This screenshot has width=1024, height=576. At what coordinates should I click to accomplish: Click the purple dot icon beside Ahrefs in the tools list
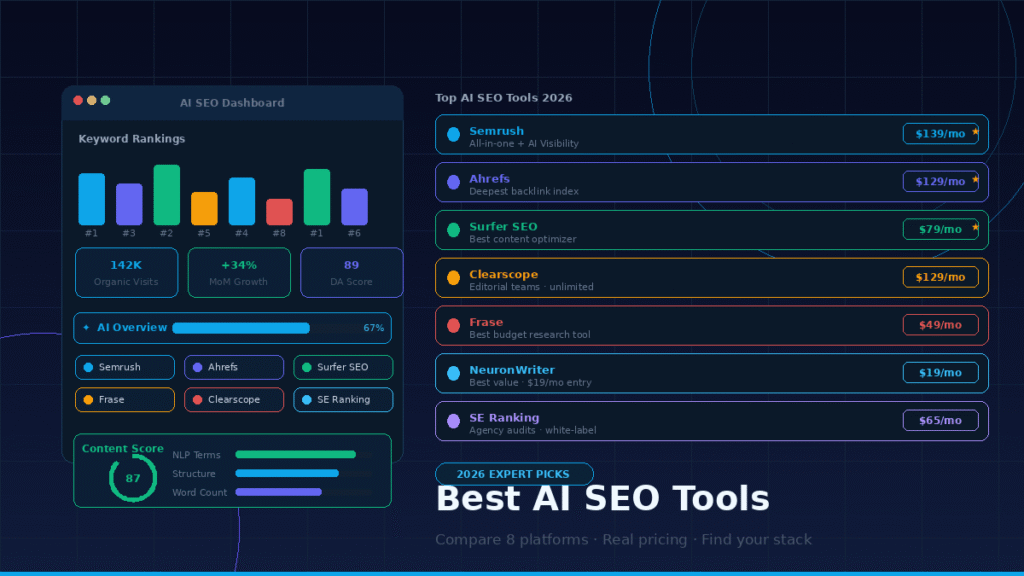[x=453, y=182]
